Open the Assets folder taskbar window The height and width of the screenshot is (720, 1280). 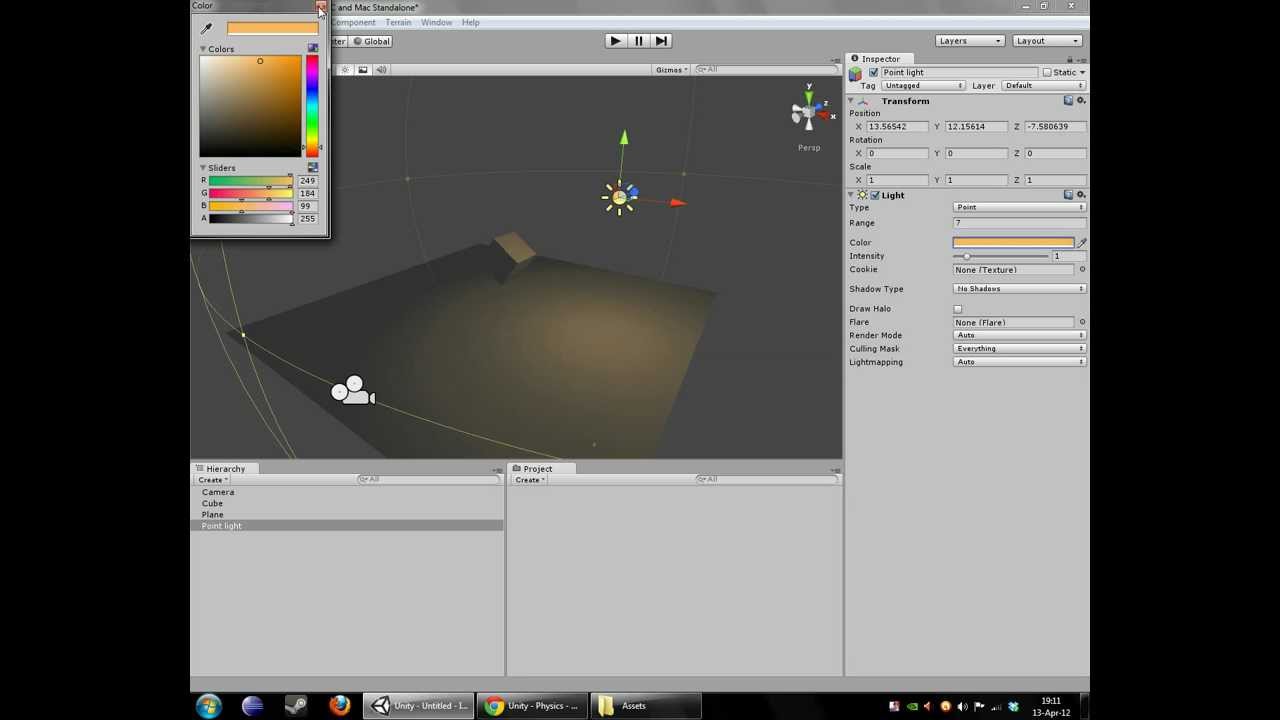pos(645,706)
